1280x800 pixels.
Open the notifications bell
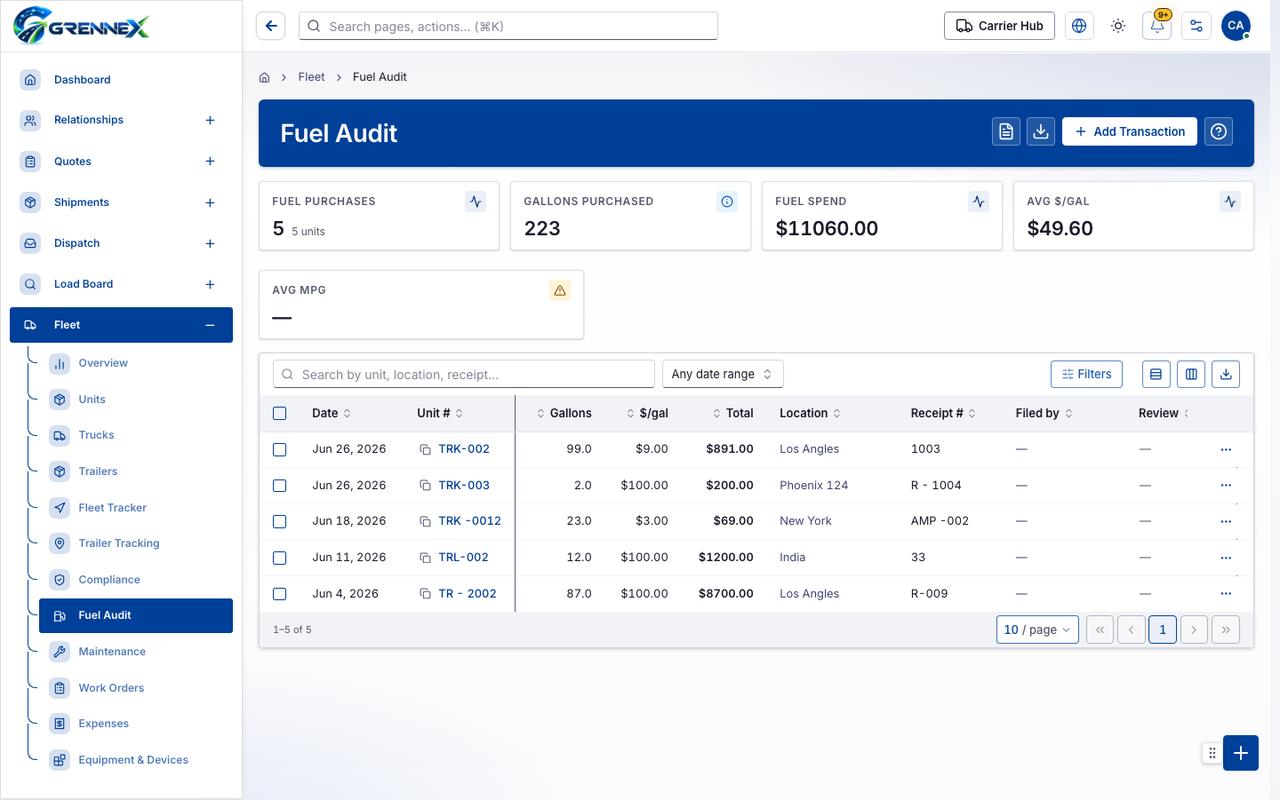click(1157, 26)
